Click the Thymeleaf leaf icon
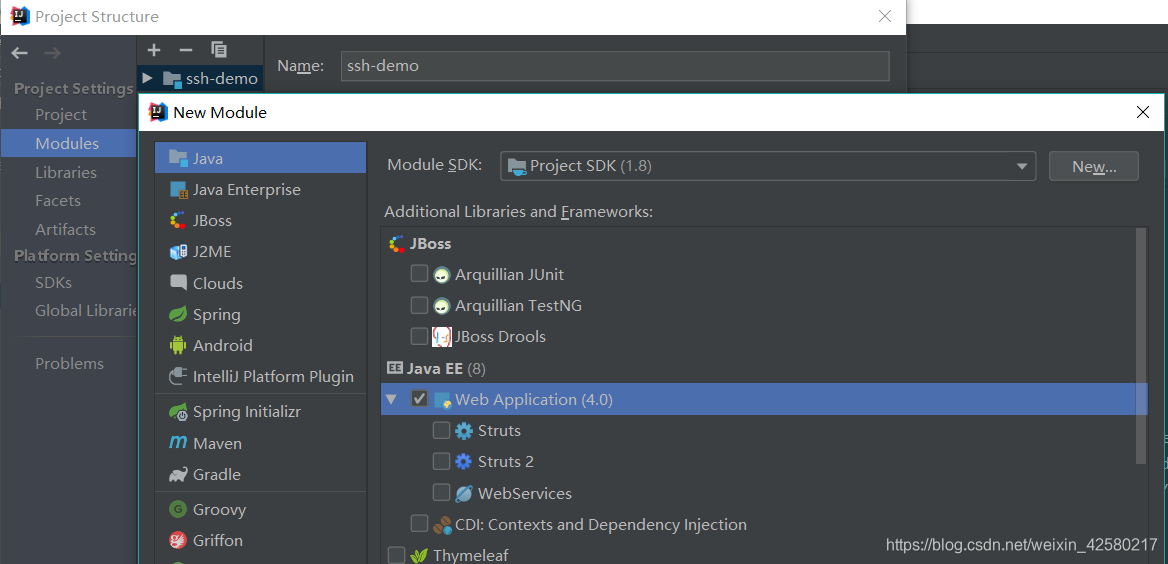Screen dimensions: 1168x564 click(419, 555)
